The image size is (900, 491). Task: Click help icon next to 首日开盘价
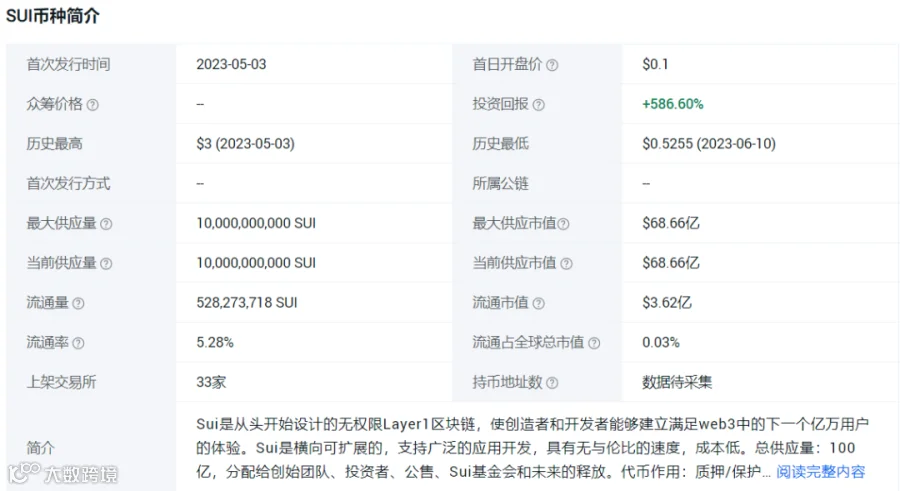(552, 65)
